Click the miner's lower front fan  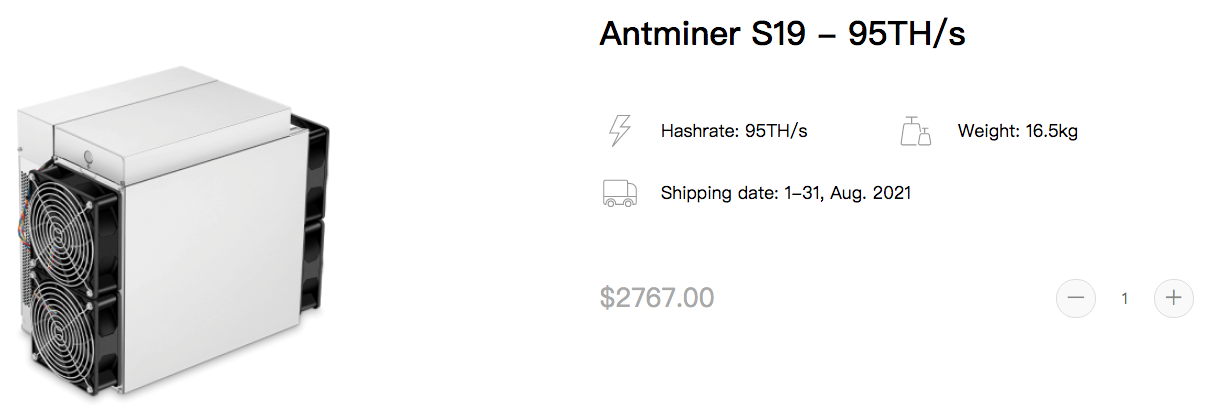73,339
